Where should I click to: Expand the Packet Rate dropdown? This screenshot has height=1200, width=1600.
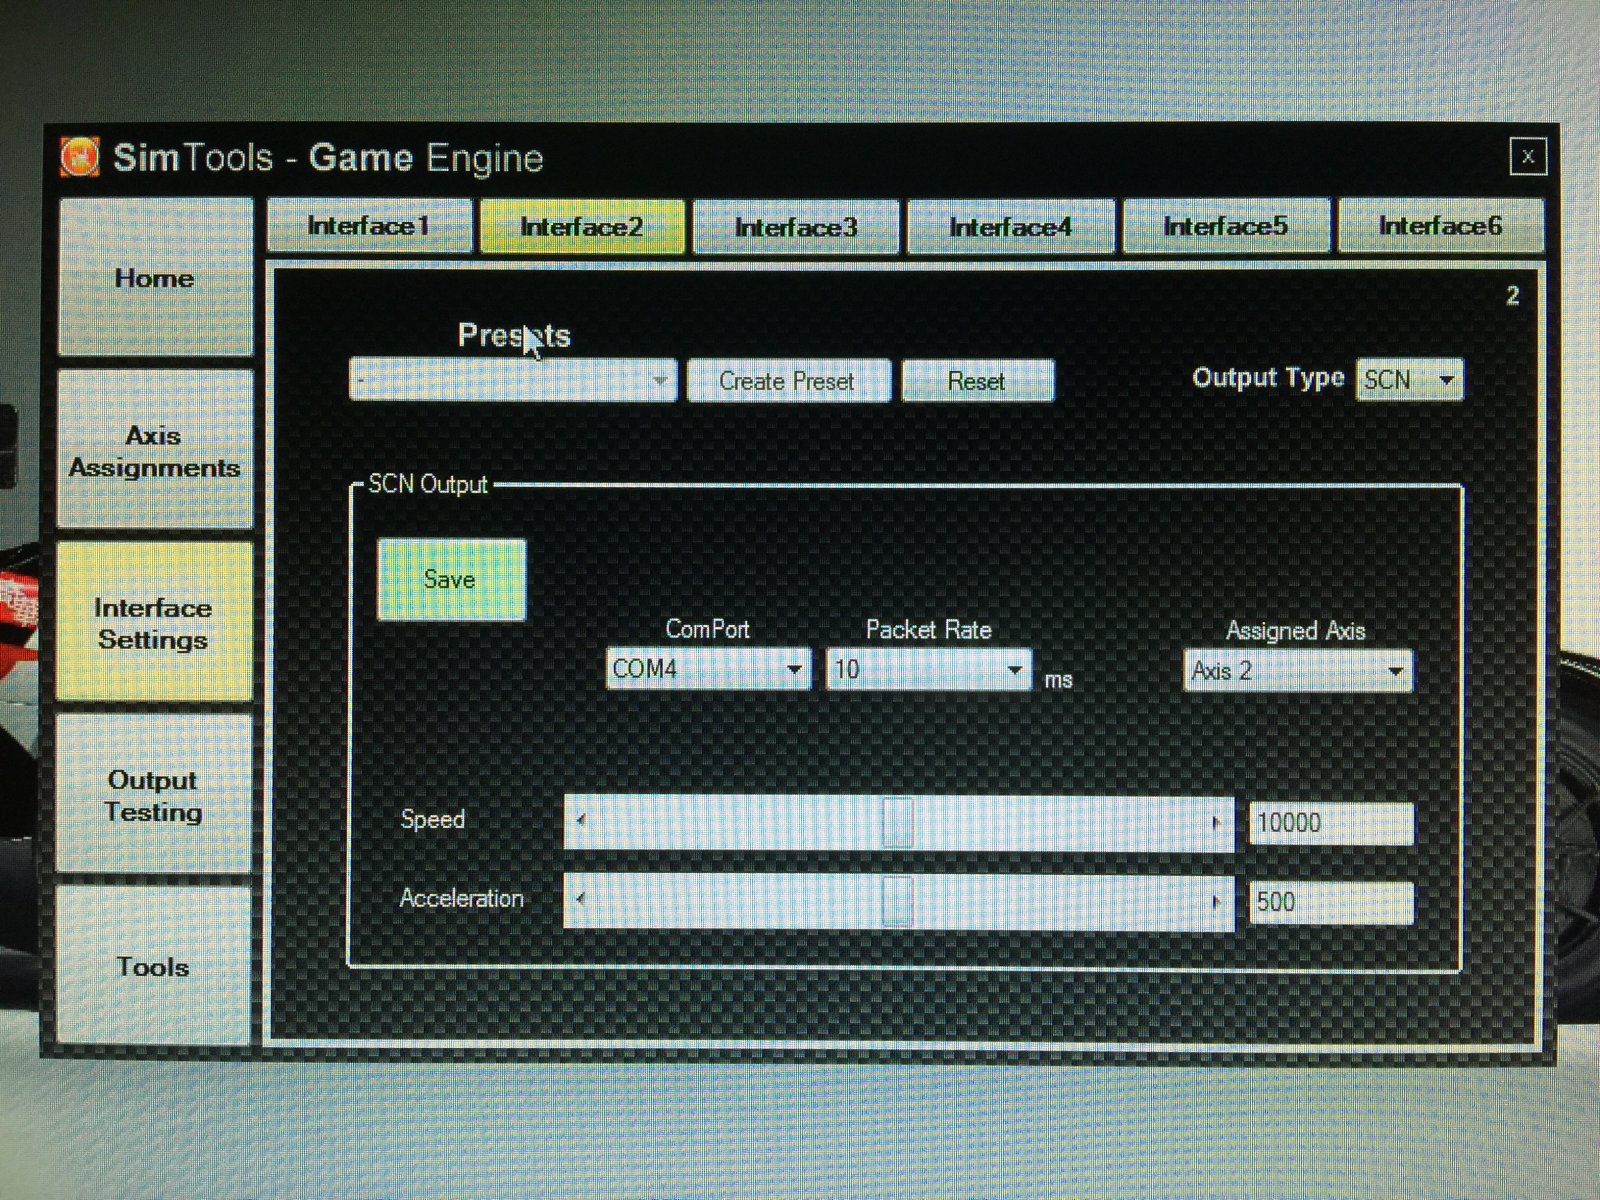[928, 669]
